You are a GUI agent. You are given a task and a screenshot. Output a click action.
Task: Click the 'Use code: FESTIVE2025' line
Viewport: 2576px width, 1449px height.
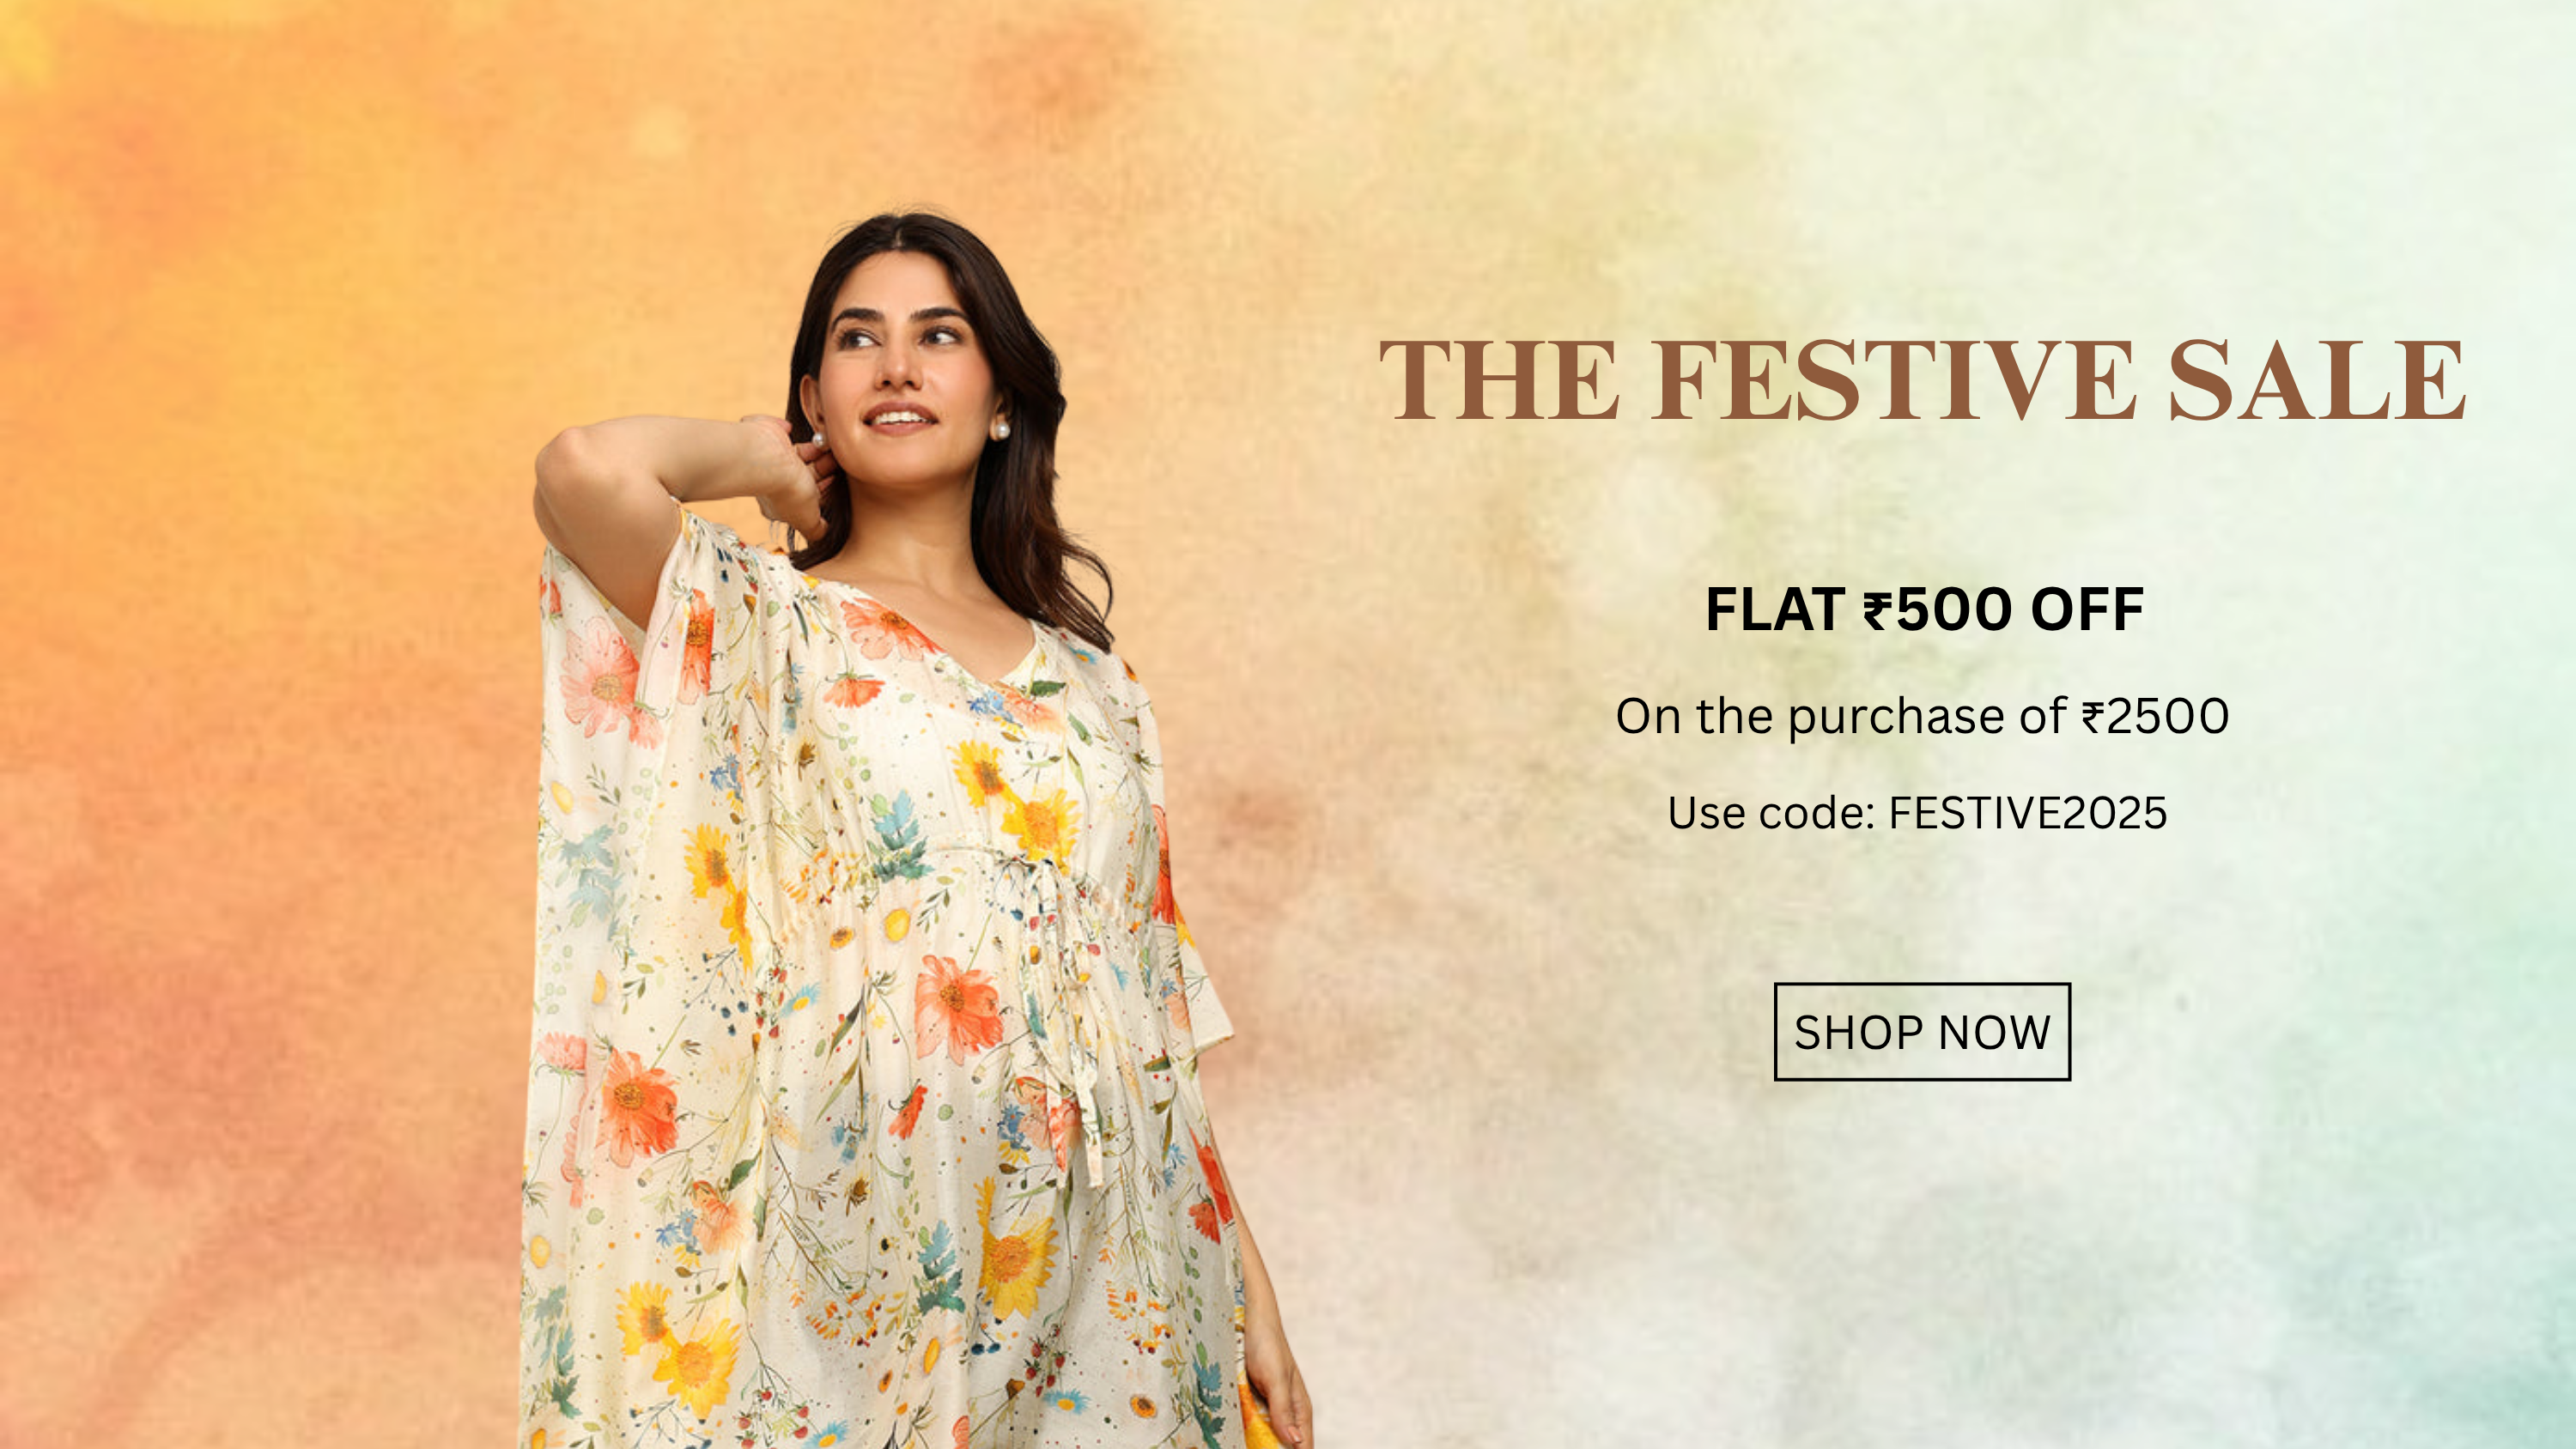[x=1917, y=812]
